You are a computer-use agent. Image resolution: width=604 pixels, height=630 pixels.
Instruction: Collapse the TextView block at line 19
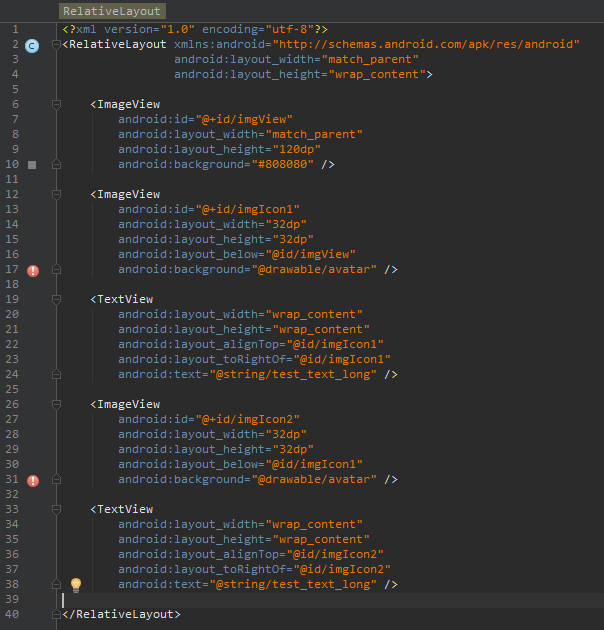[56, 299]
